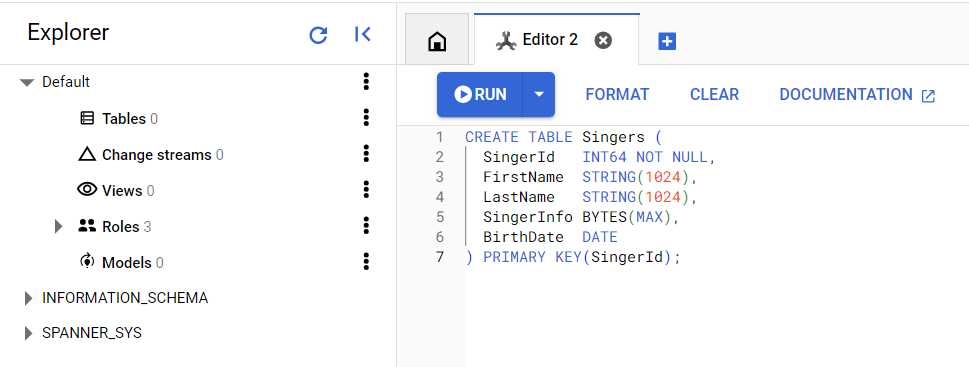This screenshot has width=969, height=367.
Task: Open the RUN button dropdown arrow
Action: pyautogui.click(x=539, y=95)
